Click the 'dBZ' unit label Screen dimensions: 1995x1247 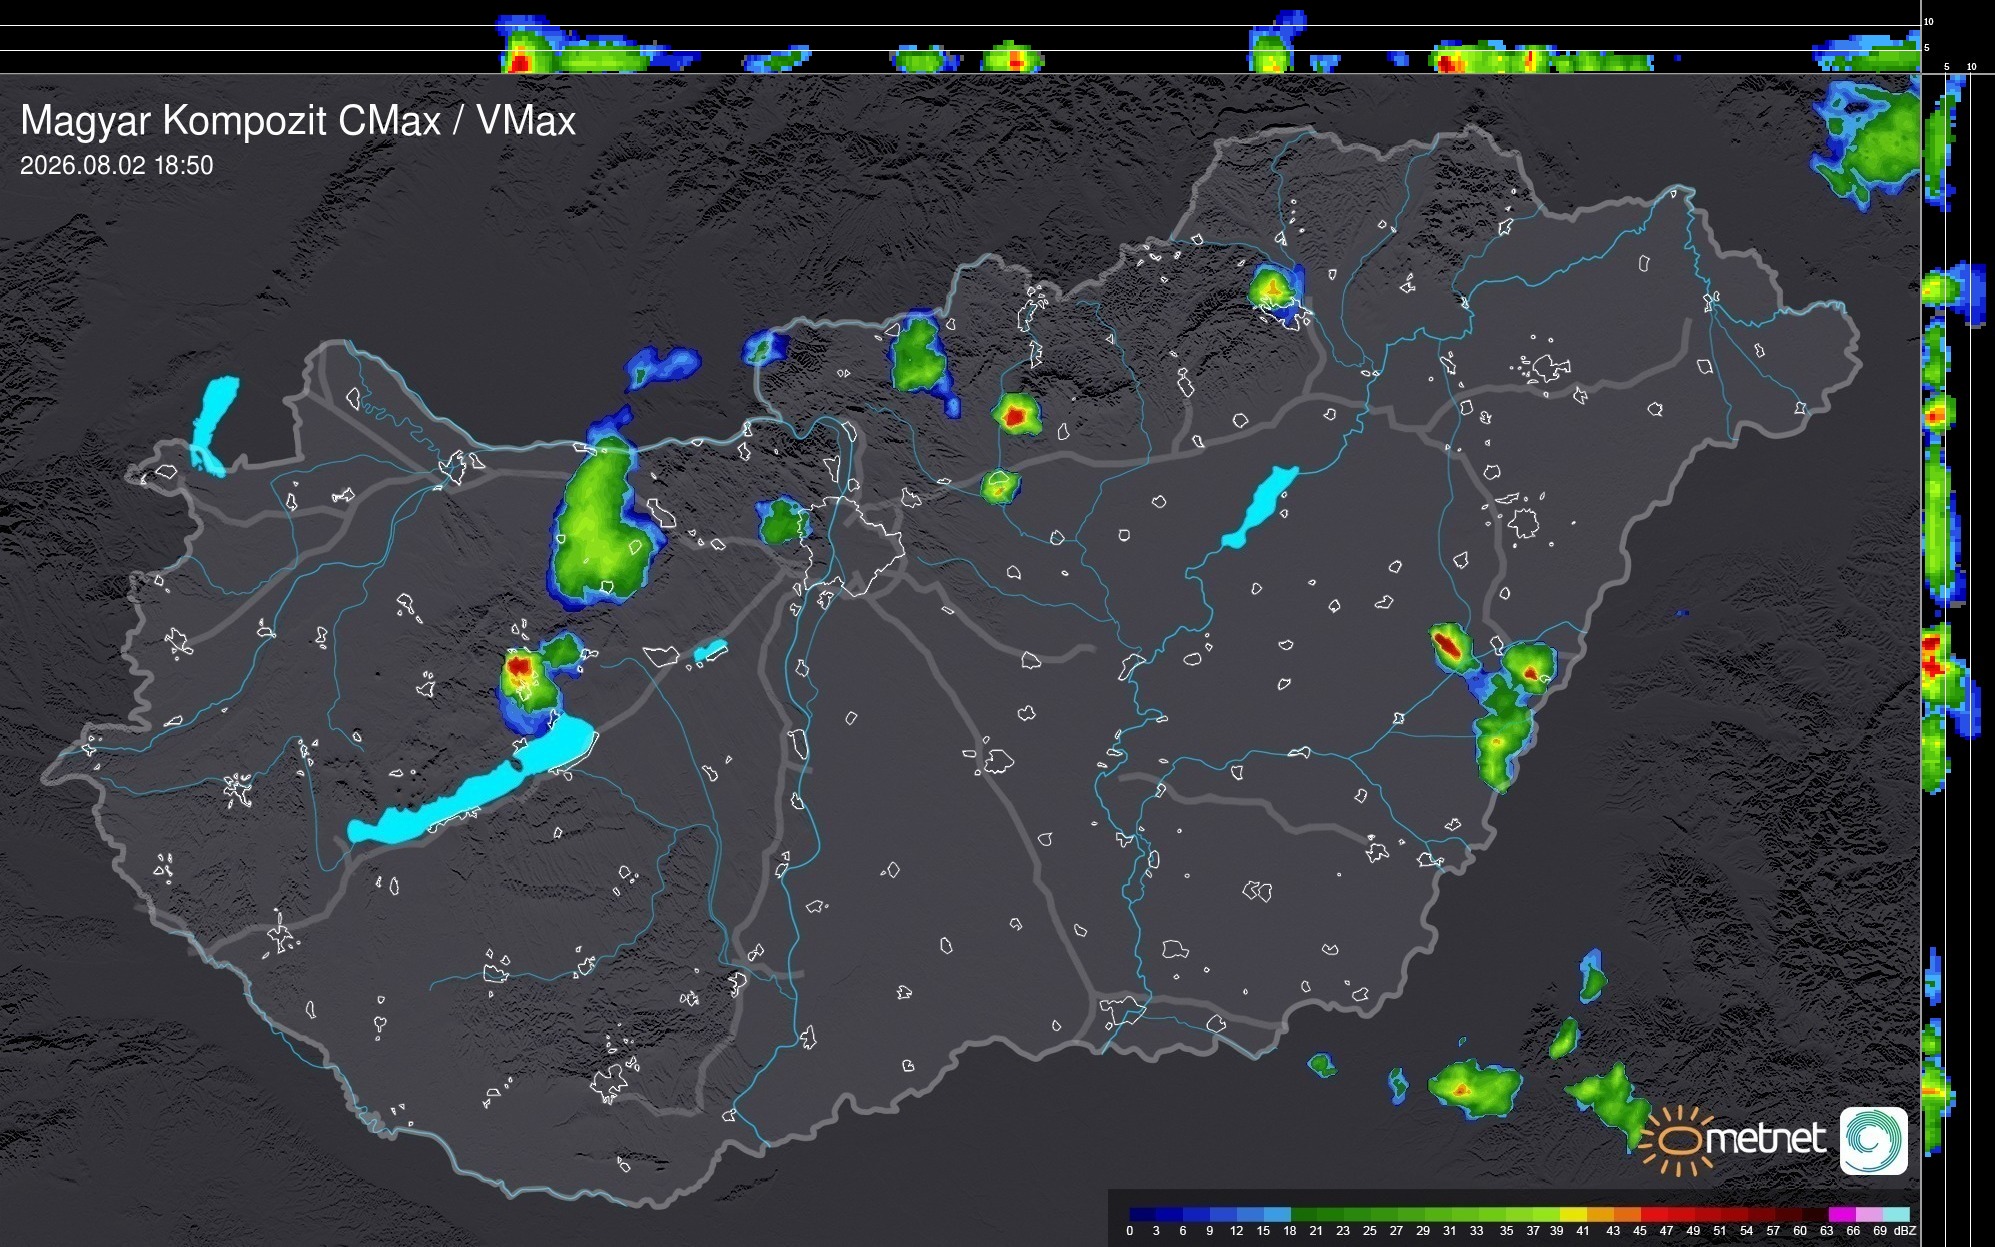[x=1905, y=1231]
